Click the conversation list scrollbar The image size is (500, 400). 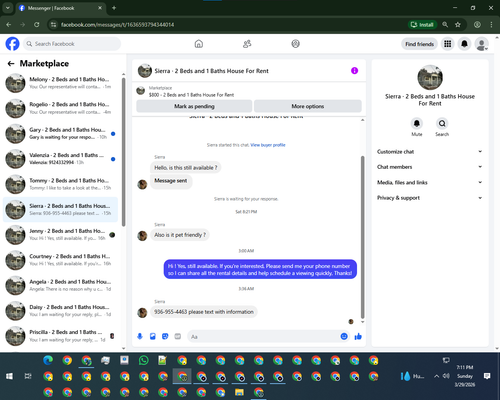pyautogui.click(x=124, y=152)
